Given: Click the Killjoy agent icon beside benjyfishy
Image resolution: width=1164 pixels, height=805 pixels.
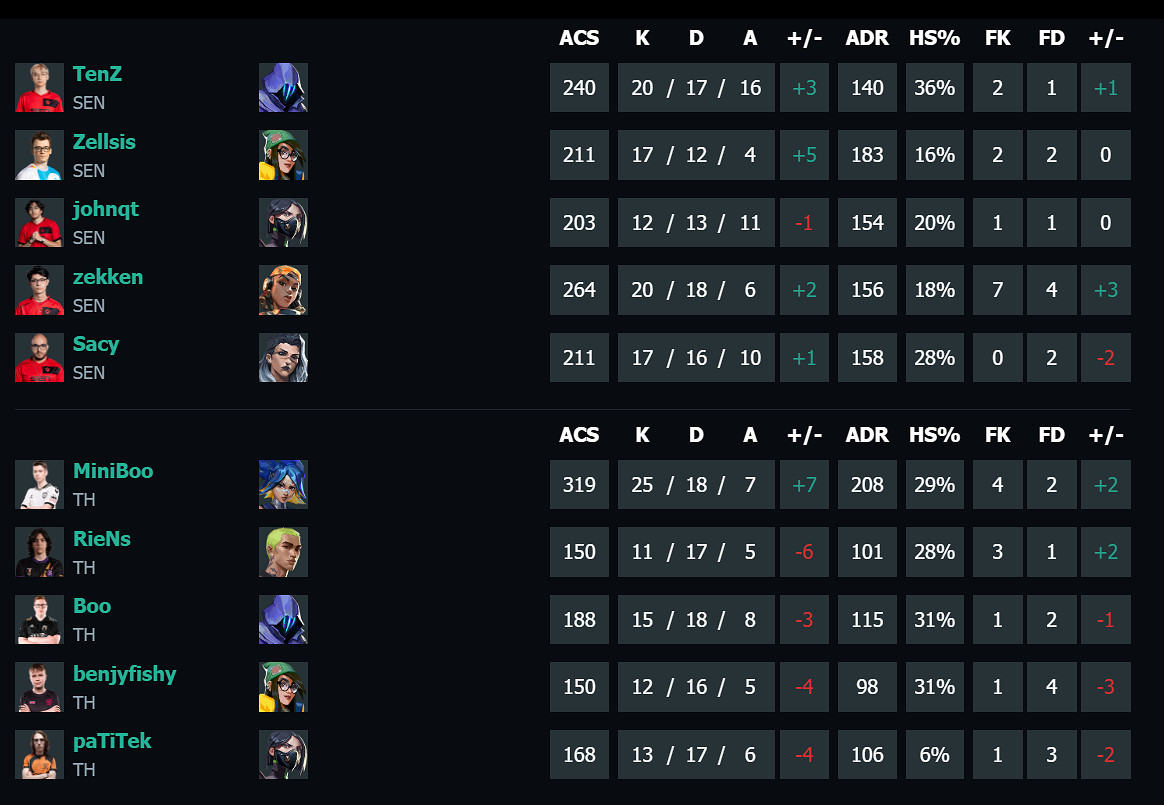Looking at the screenshot, I should [283, 687].
